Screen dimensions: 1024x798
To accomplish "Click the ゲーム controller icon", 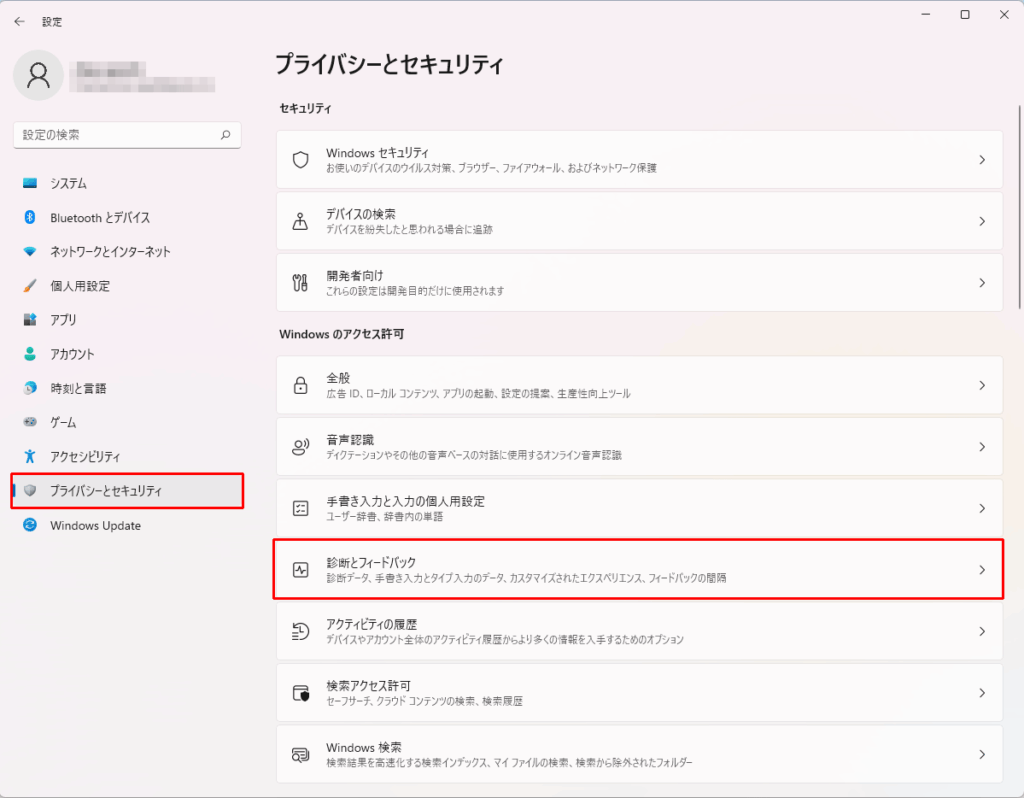I will coord(30,422).
